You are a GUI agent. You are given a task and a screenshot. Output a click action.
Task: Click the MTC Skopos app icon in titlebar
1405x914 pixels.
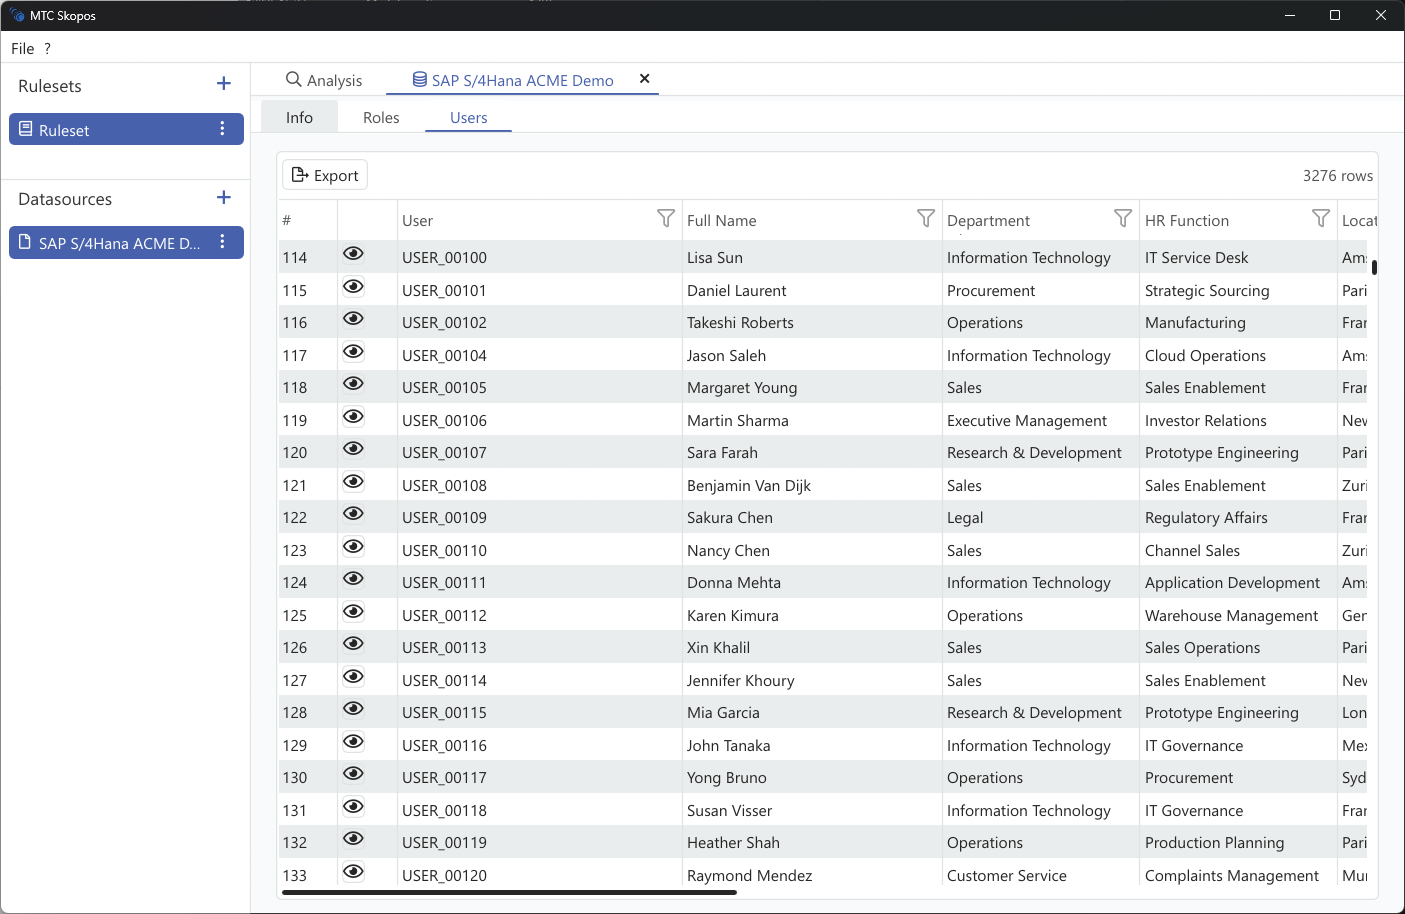click(17, 15)
